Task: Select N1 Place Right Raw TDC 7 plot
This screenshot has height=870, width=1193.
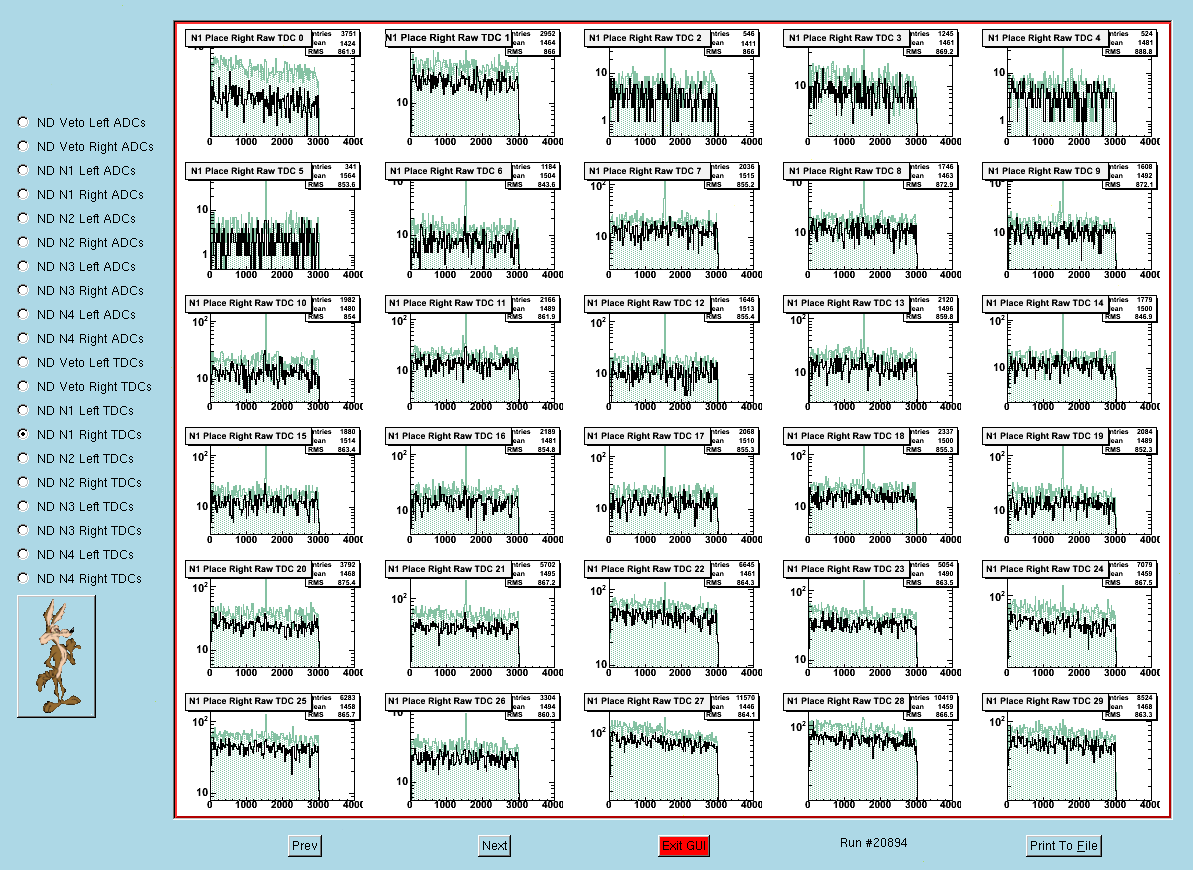Action: 673,221
